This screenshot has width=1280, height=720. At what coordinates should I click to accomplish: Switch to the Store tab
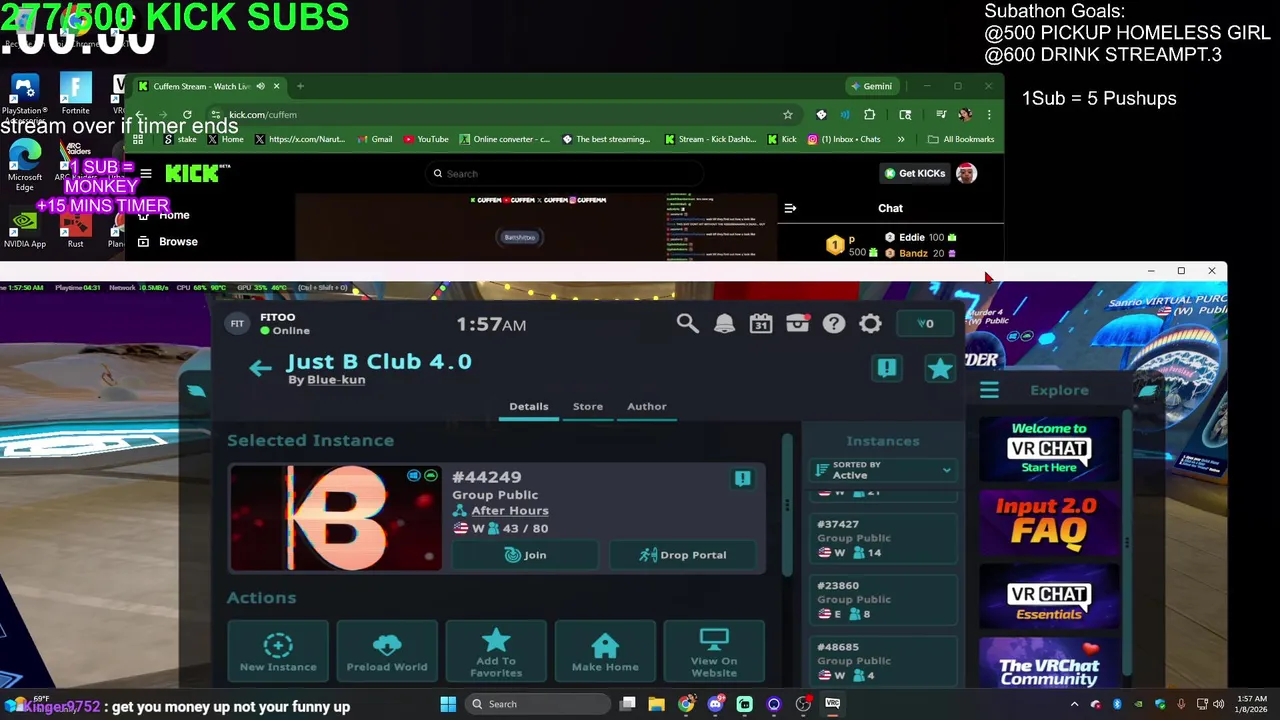tap(588, 406)
